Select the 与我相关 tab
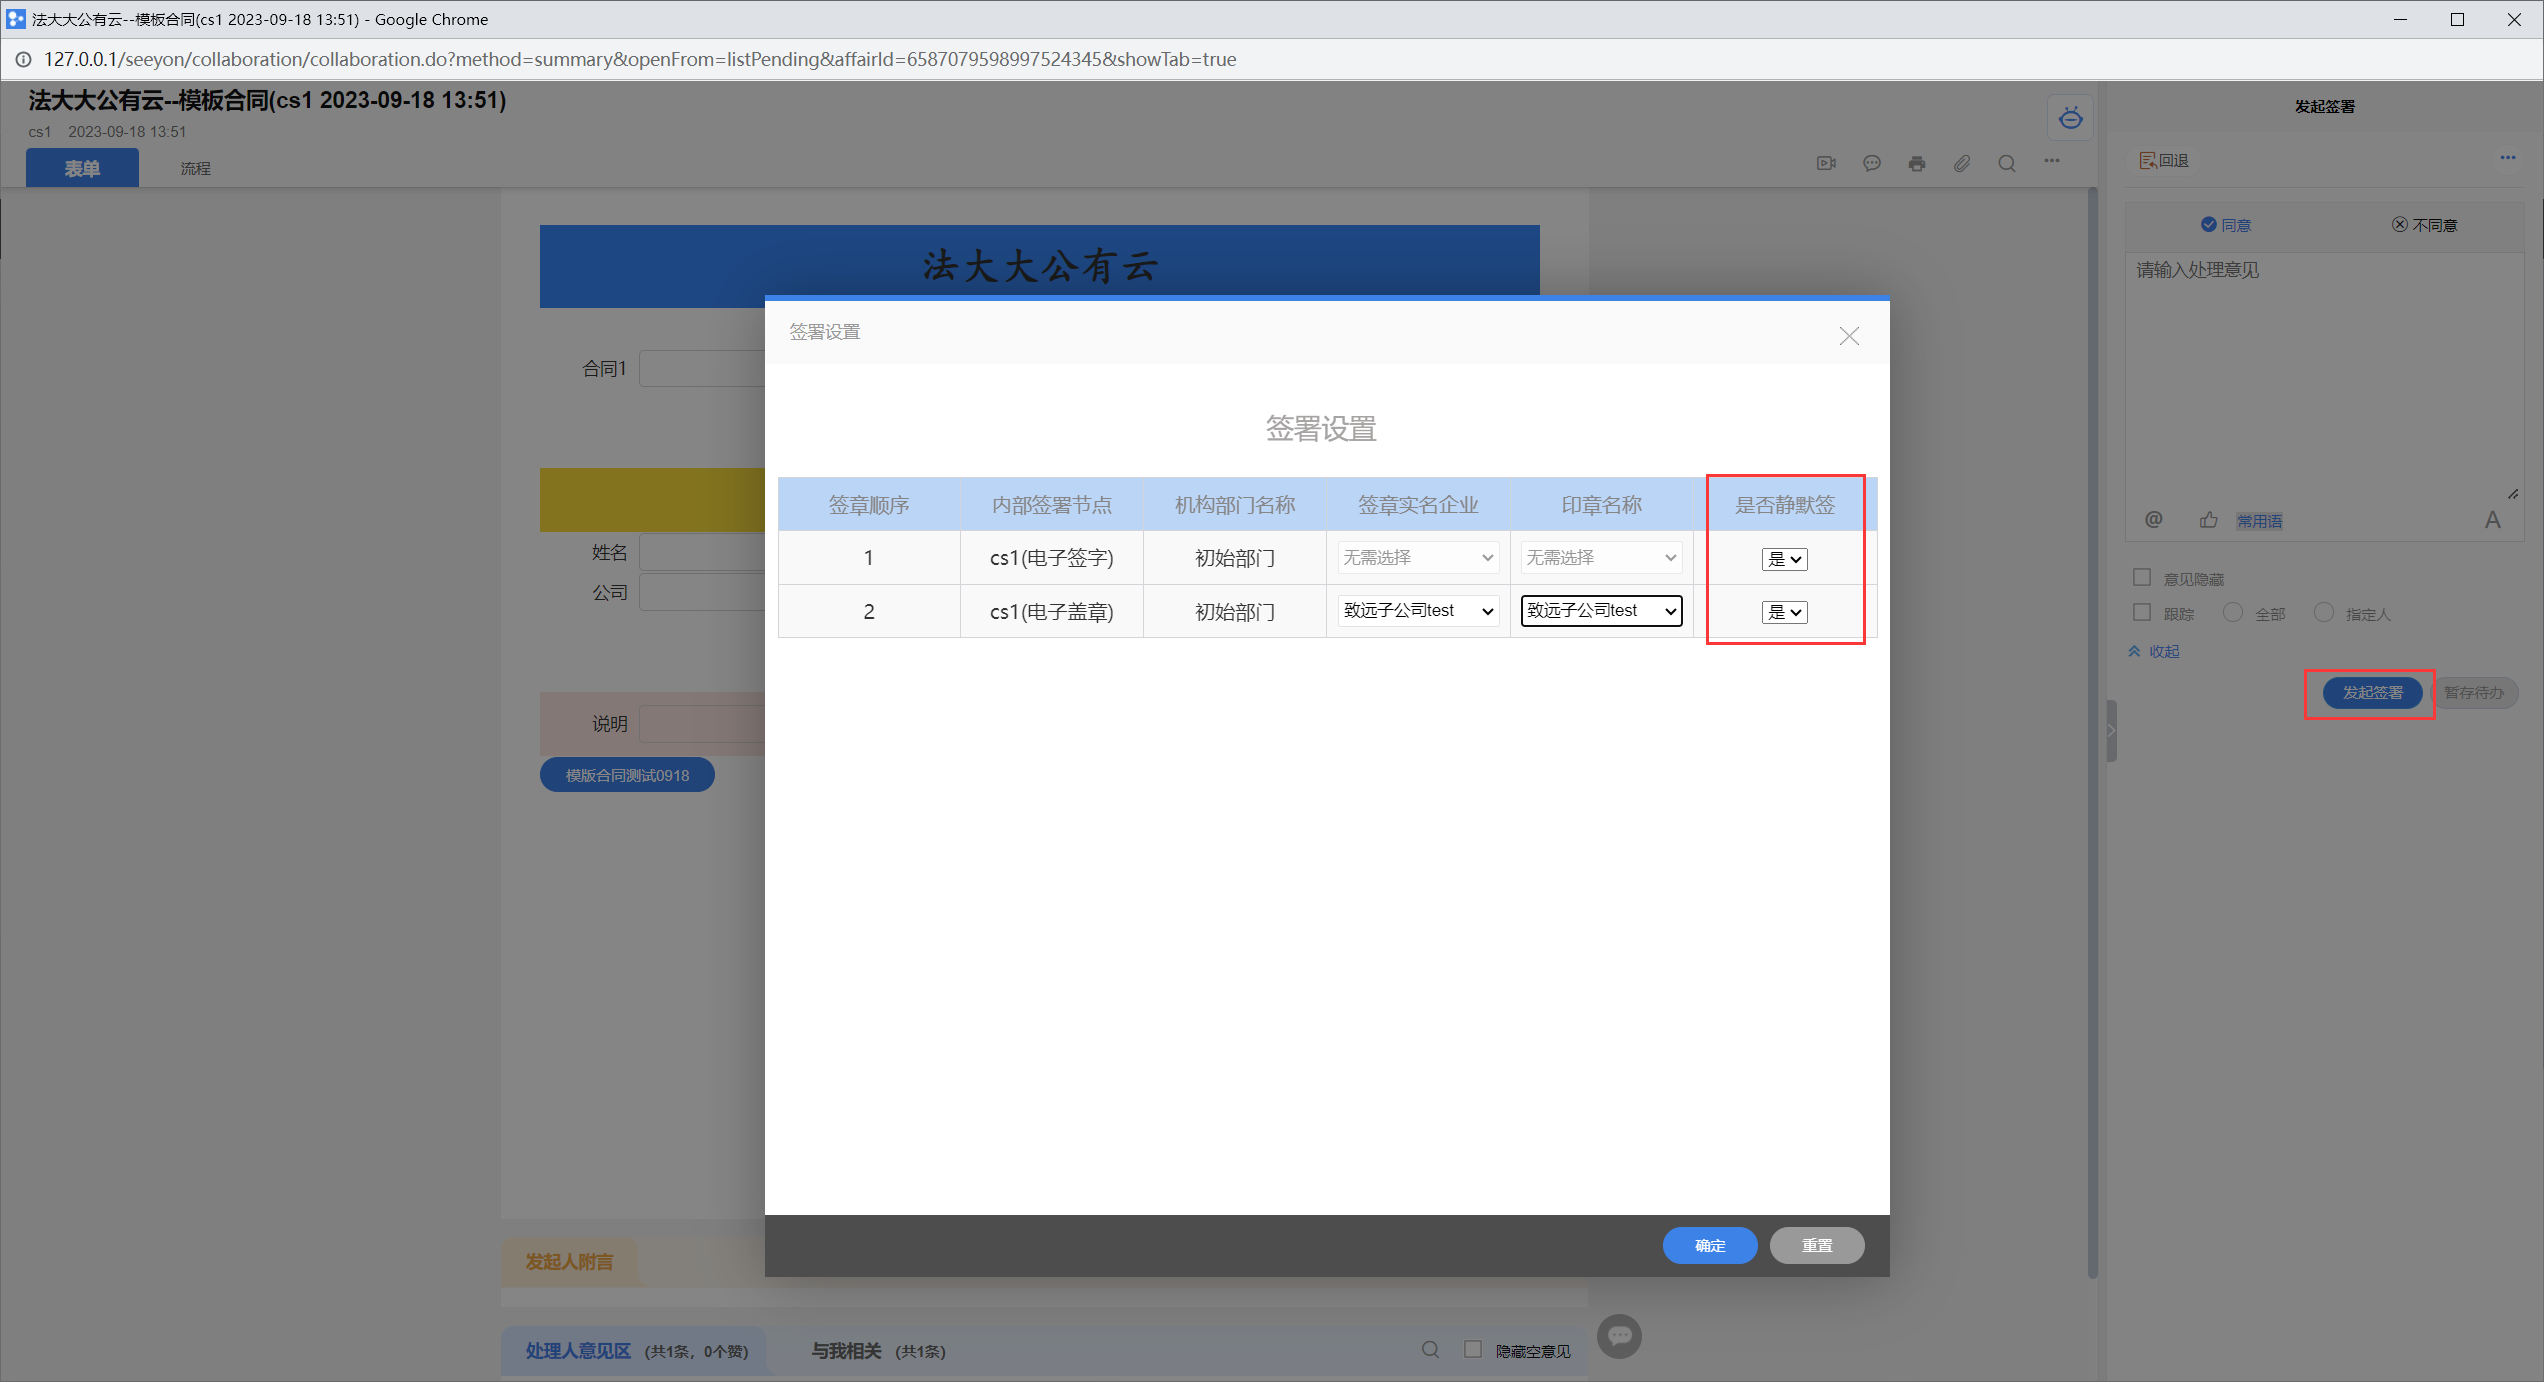 click(845, 1351)
